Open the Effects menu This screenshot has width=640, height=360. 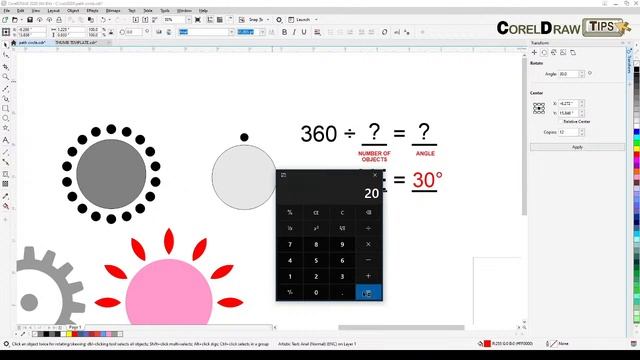tap(92, 11)
